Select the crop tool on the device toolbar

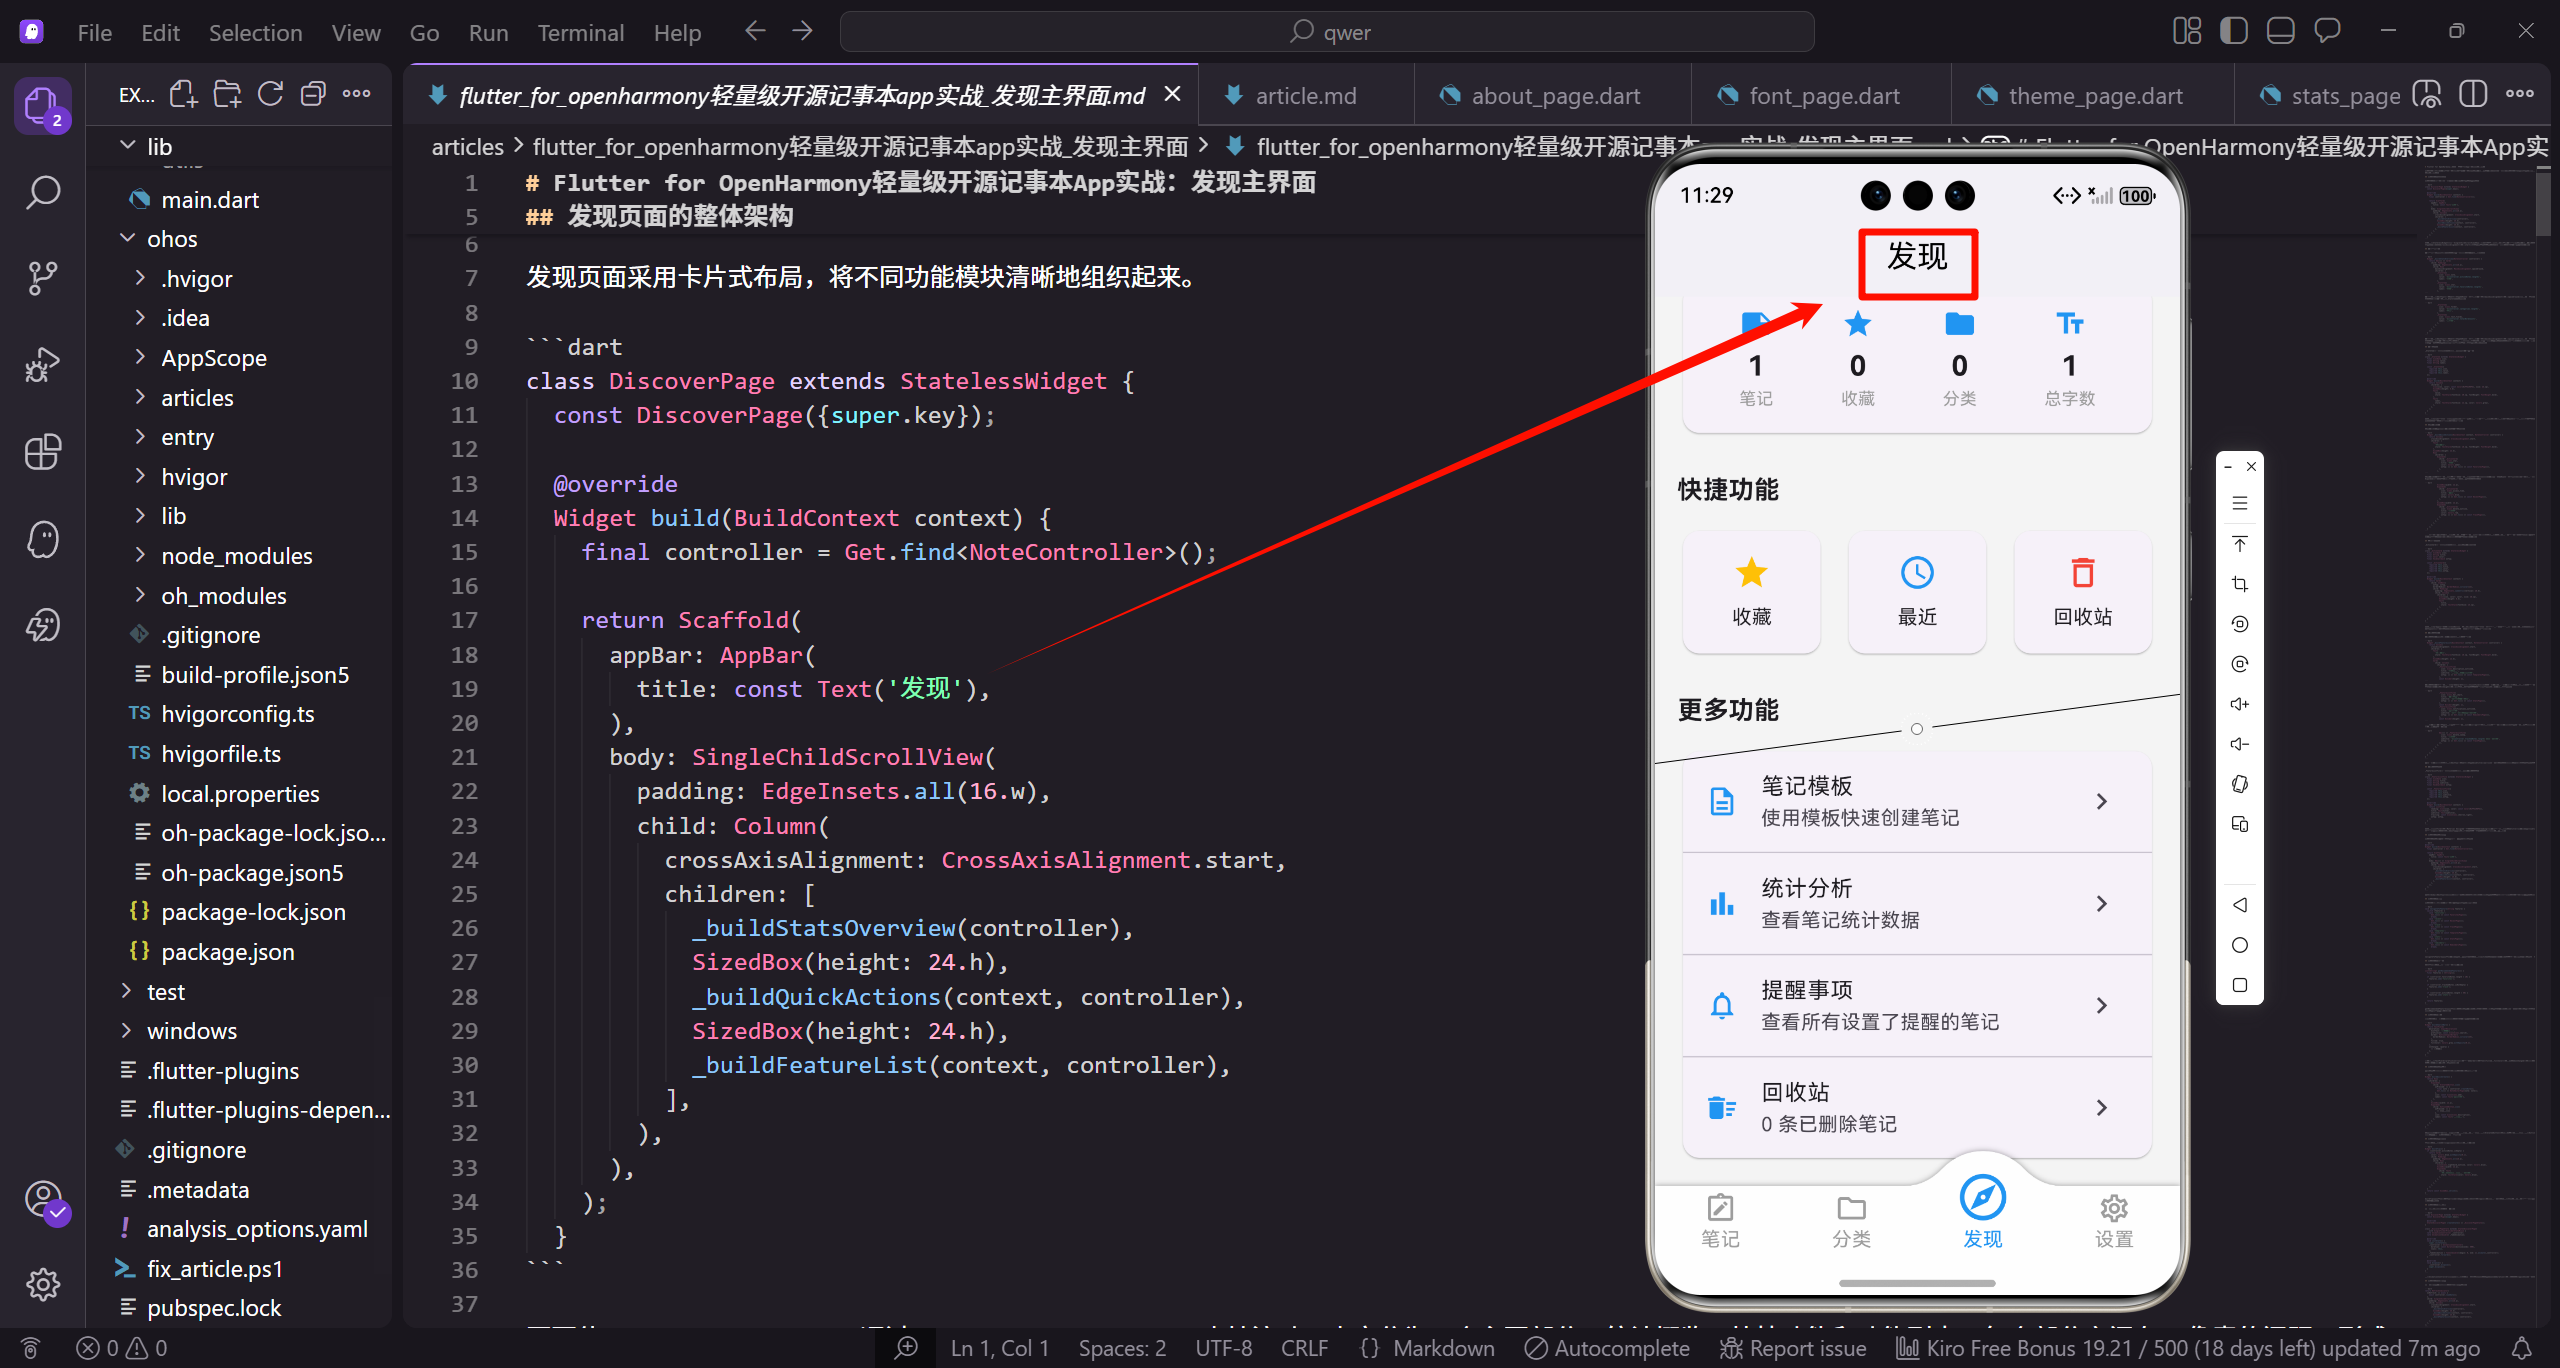tap(2240, 583)
